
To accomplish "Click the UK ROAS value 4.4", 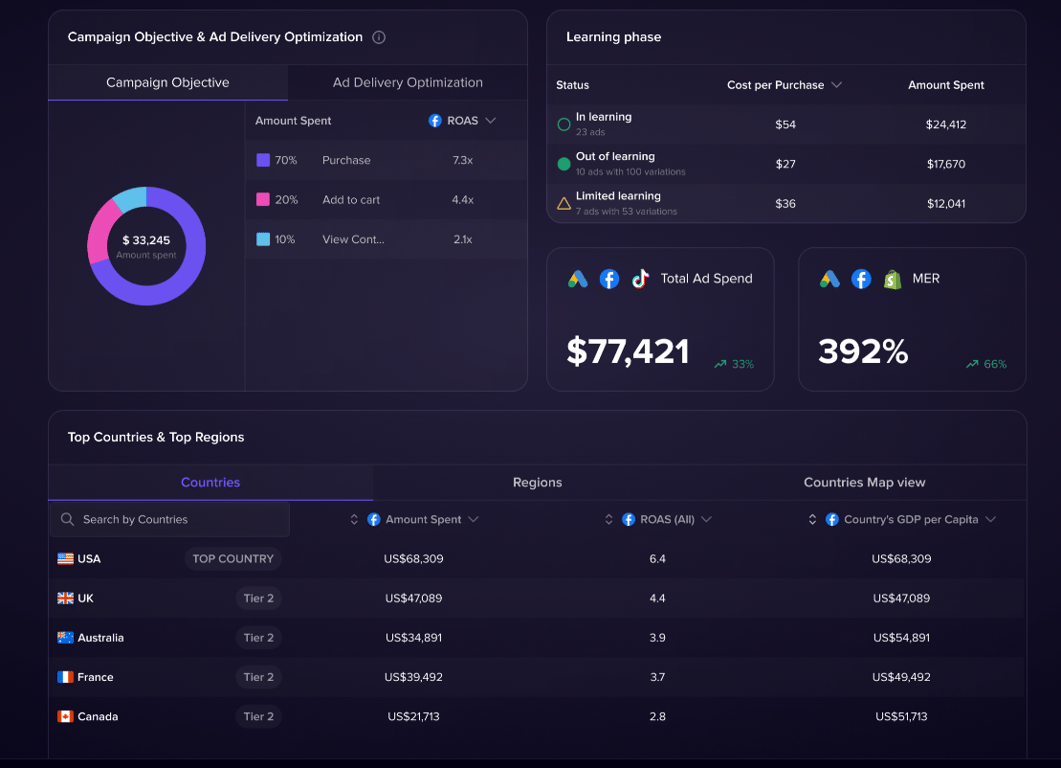I will click(657, 598).
